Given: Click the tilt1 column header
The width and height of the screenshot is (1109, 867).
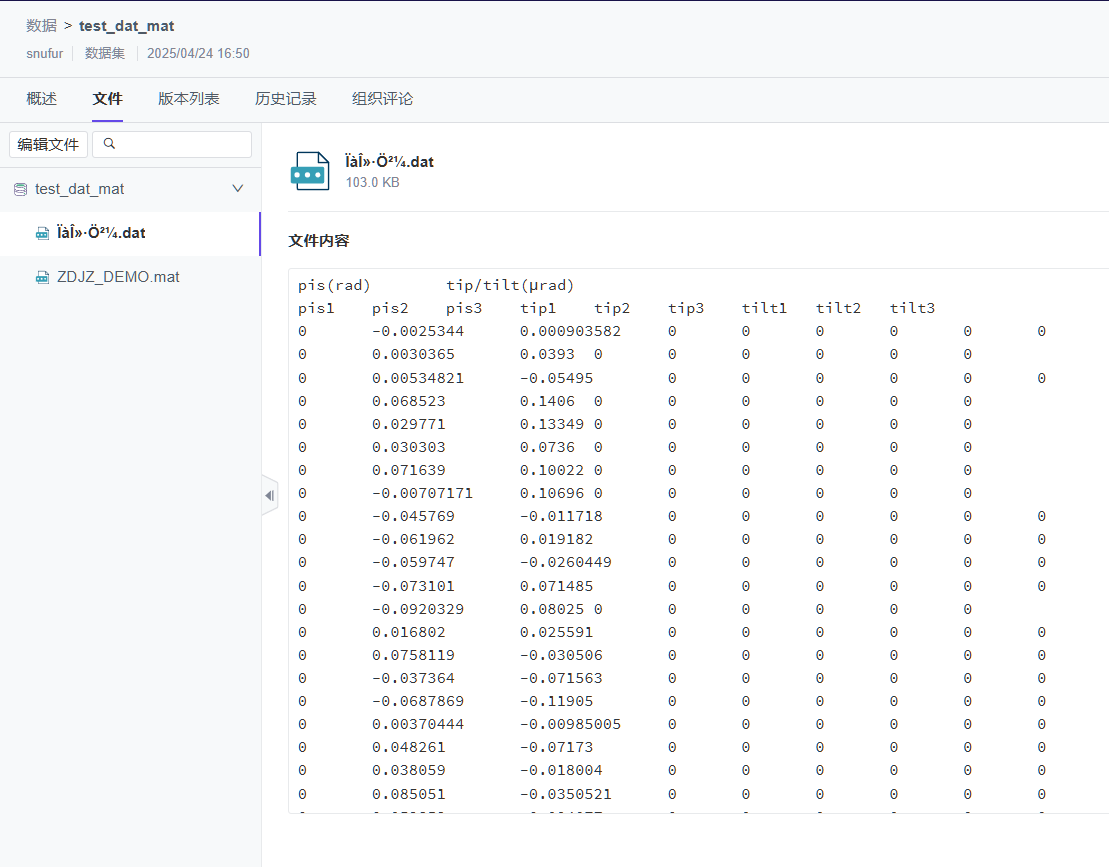Looking at the screenshot, I should coord(765,308).
